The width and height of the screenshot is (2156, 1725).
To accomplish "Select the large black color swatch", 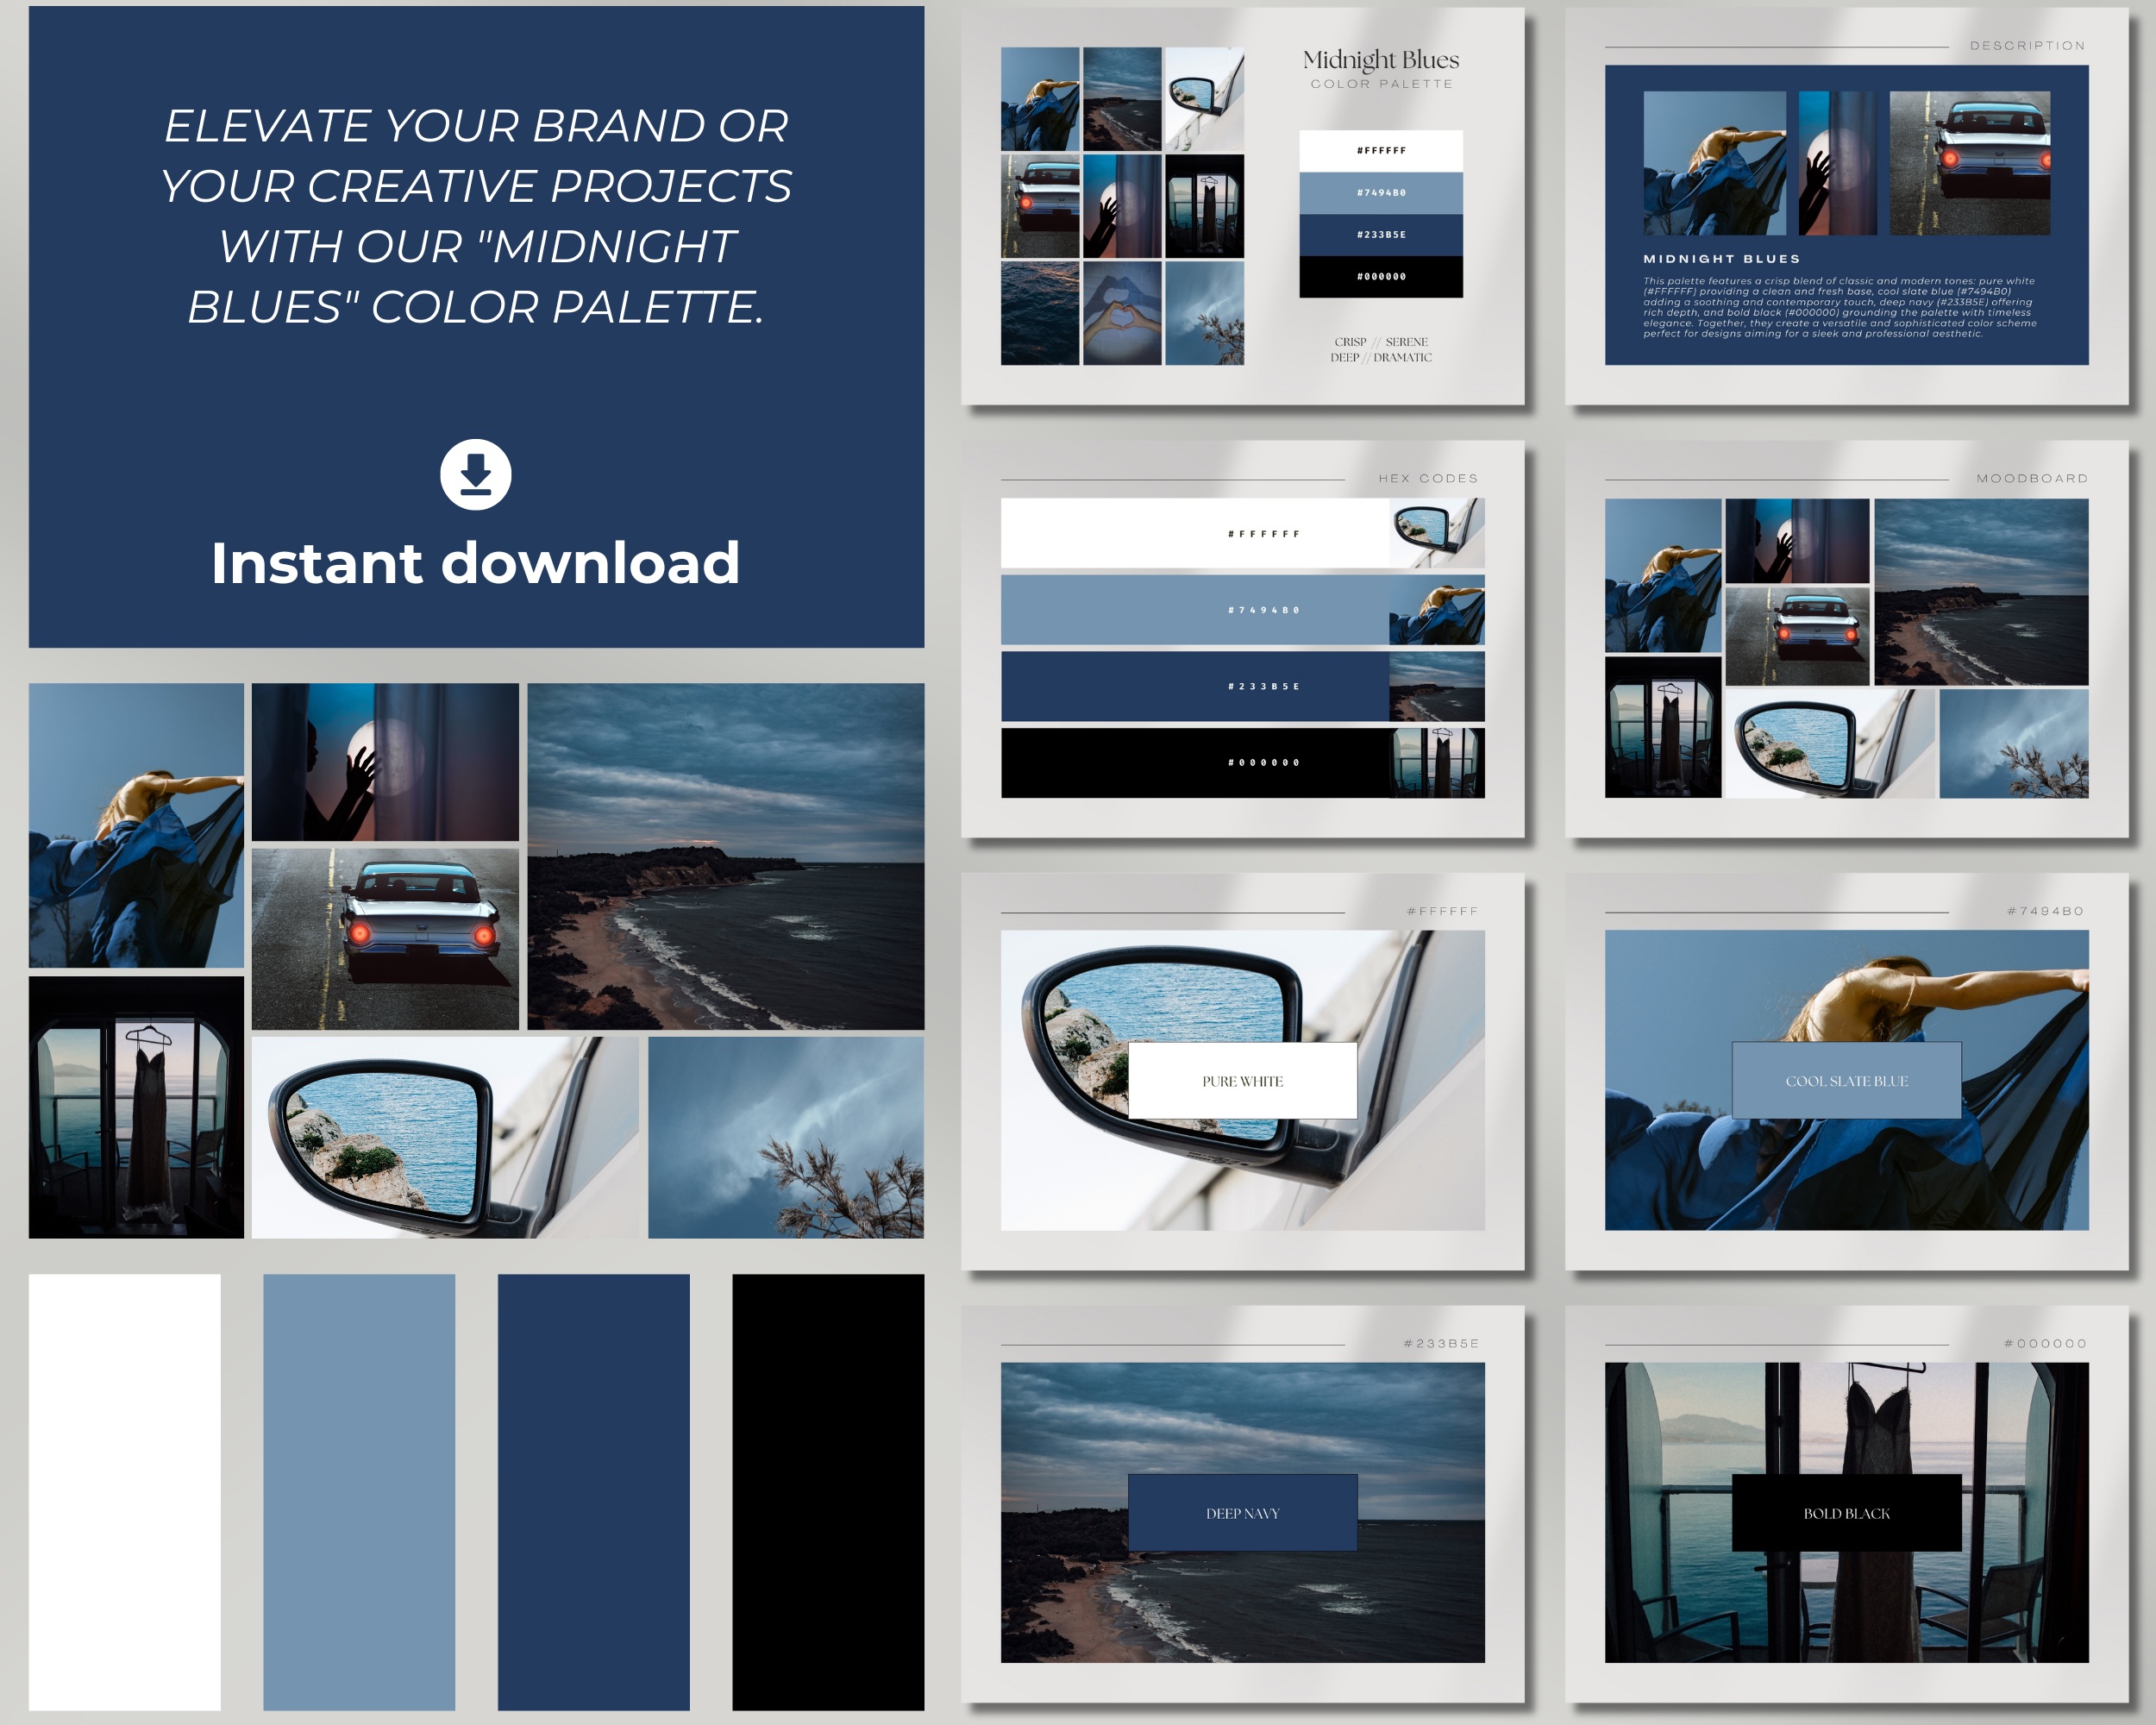I will point(828,1491).
